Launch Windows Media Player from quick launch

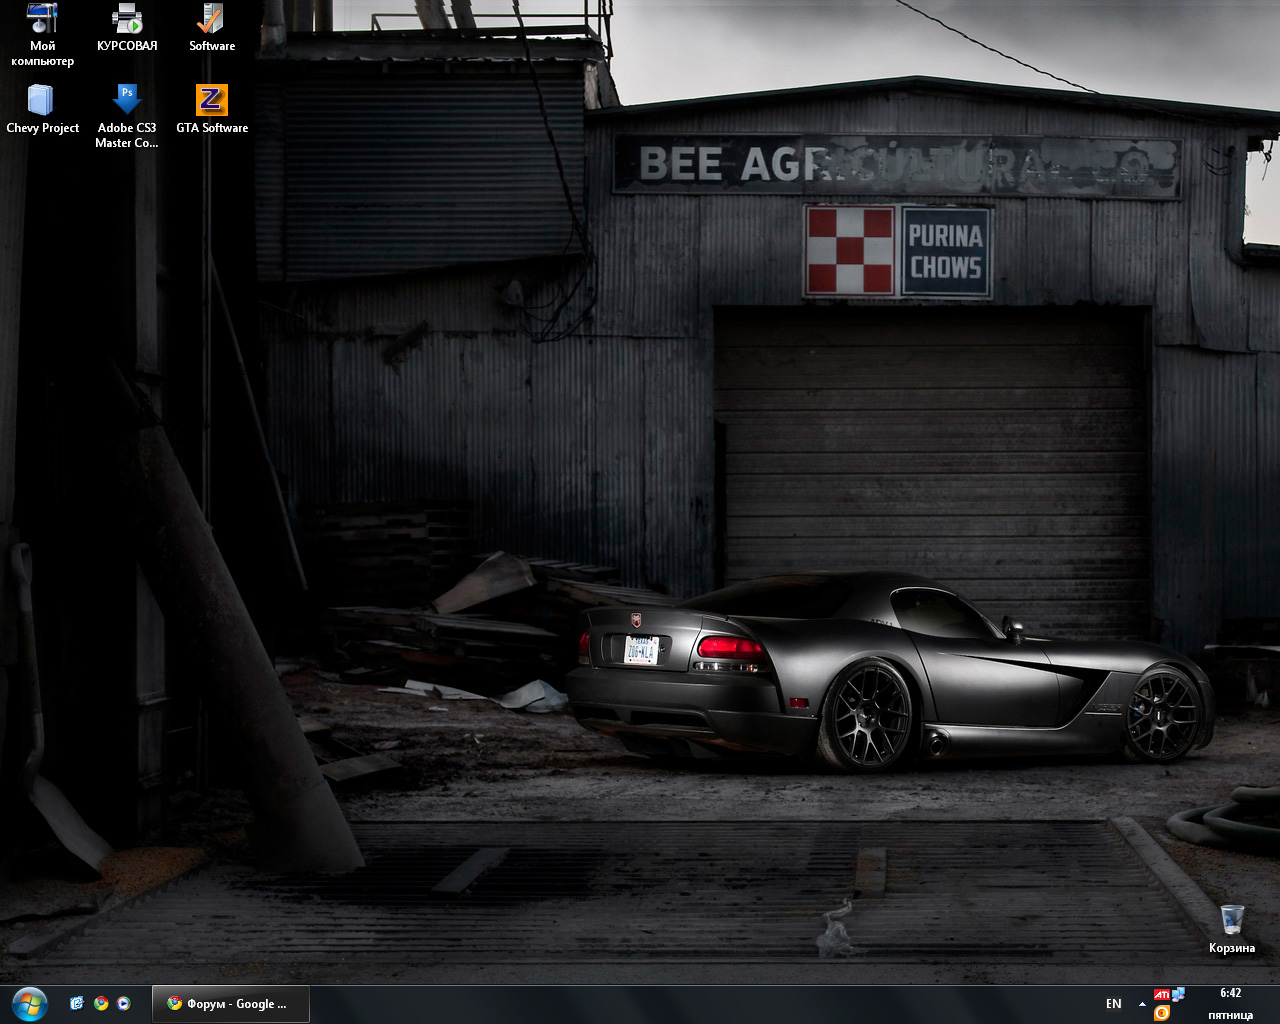[x=124, y=1003]
